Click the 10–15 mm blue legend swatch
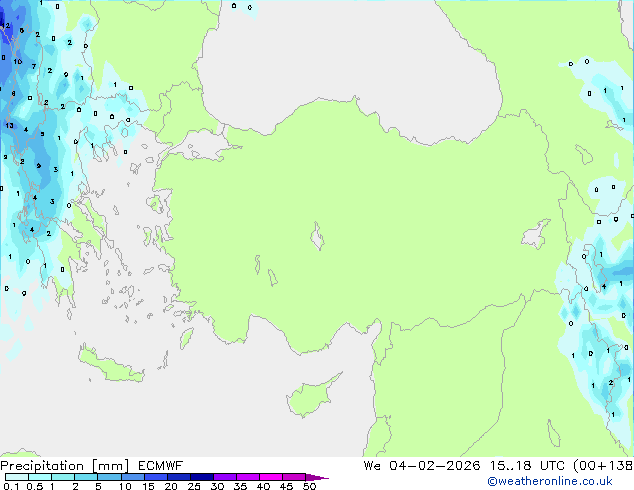This screenshot has width=634, height=490. [x=132, y=477]
